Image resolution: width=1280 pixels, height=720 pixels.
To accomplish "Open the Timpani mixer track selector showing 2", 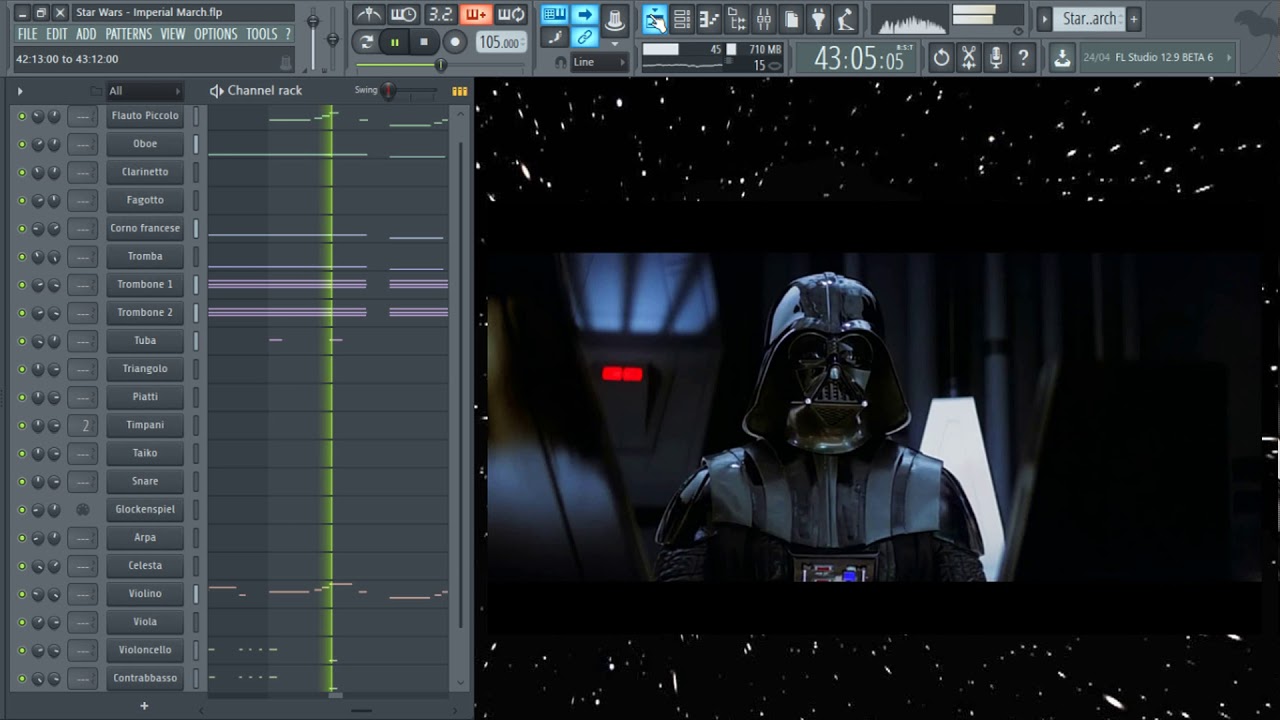I will point(83,425).
